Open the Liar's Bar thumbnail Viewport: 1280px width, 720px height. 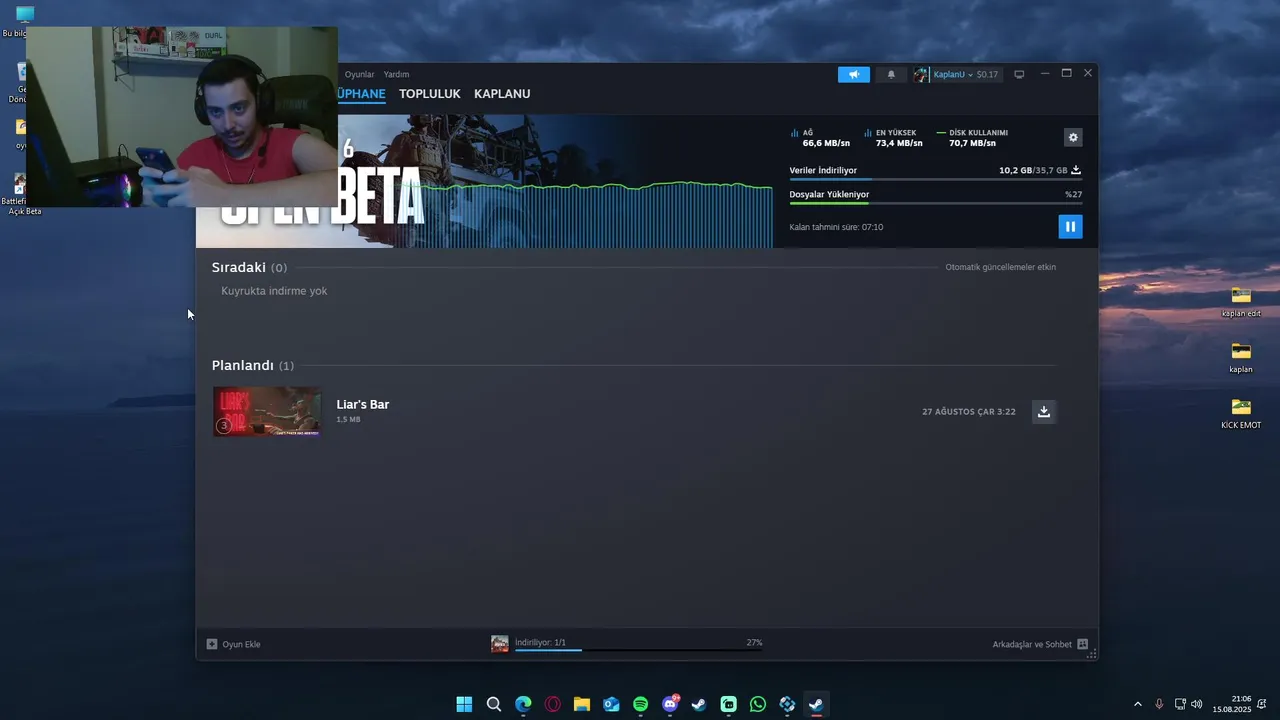point(267,412)
